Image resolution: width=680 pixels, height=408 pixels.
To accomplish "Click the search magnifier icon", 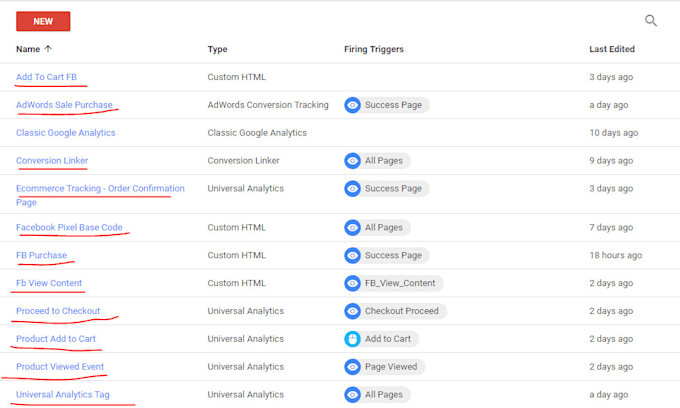I will pos(651,20).
